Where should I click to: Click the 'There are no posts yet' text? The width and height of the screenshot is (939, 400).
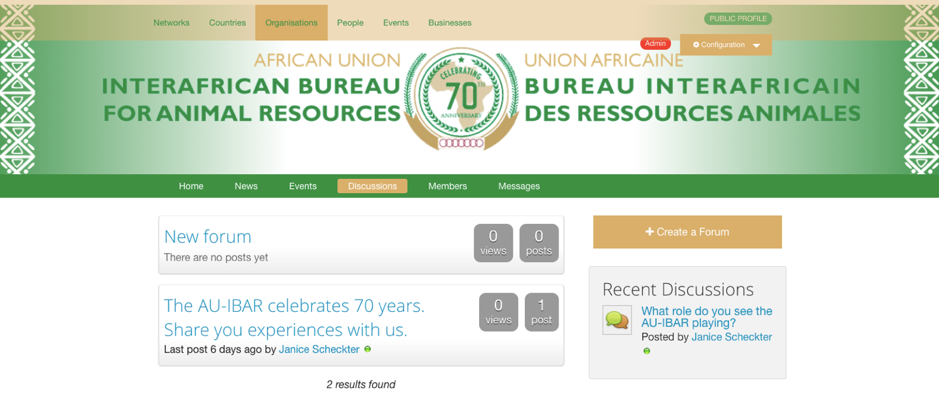click(216, 257)
